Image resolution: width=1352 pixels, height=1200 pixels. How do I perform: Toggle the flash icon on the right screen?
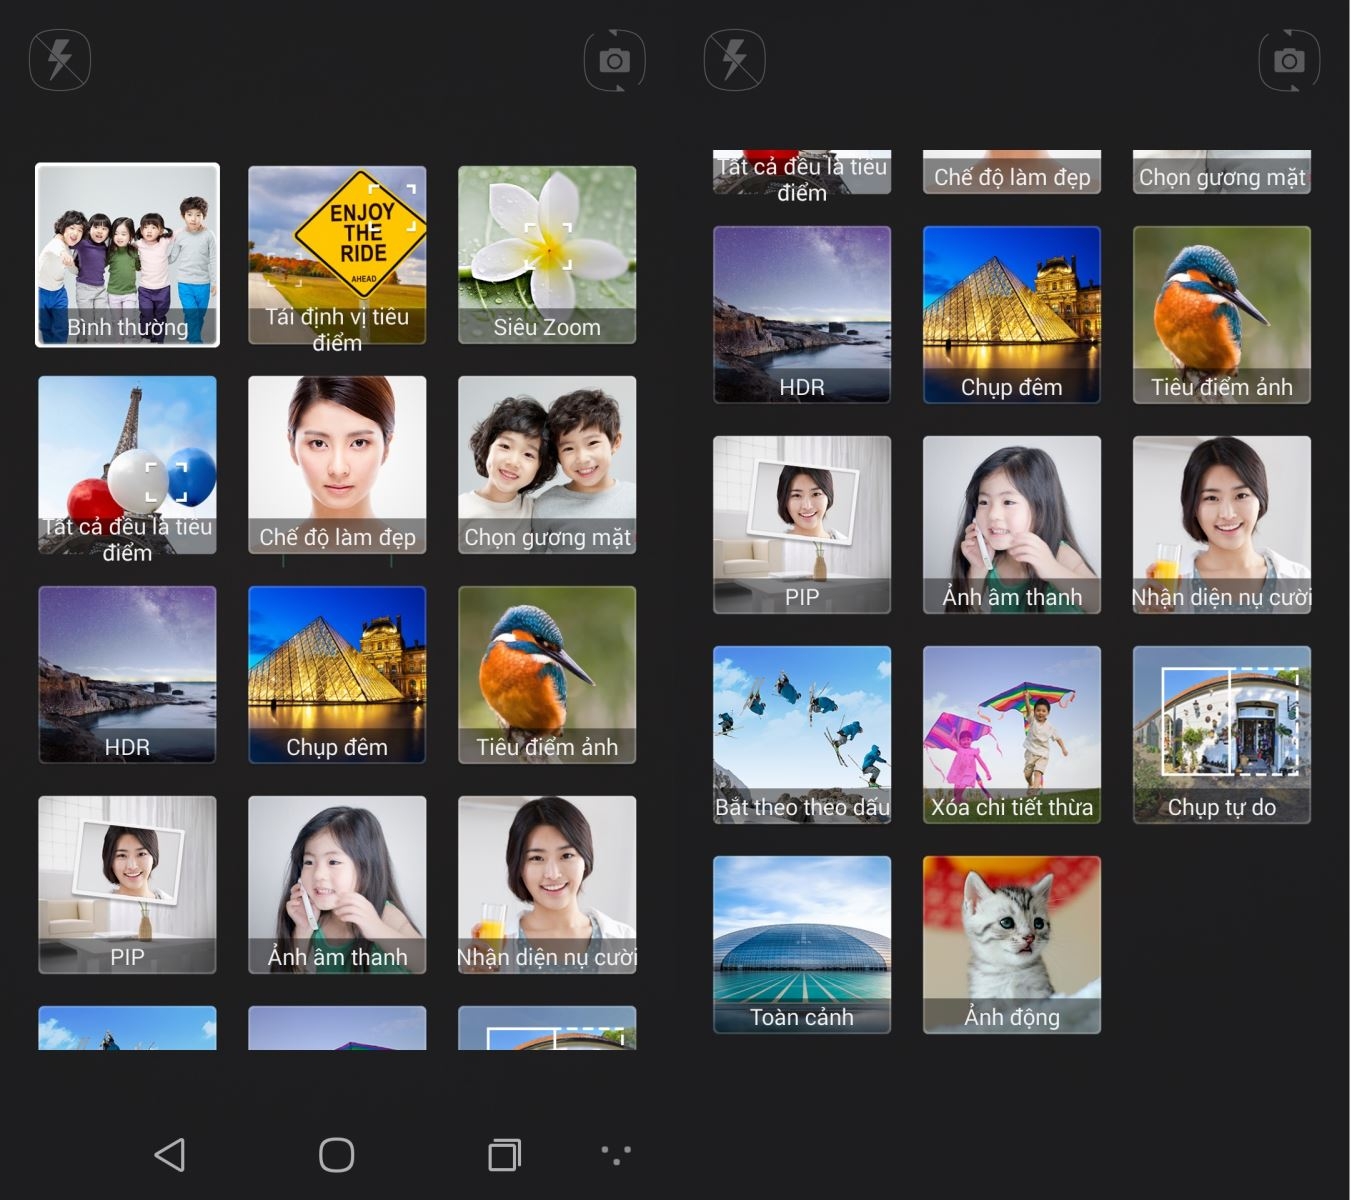[735, 60]
